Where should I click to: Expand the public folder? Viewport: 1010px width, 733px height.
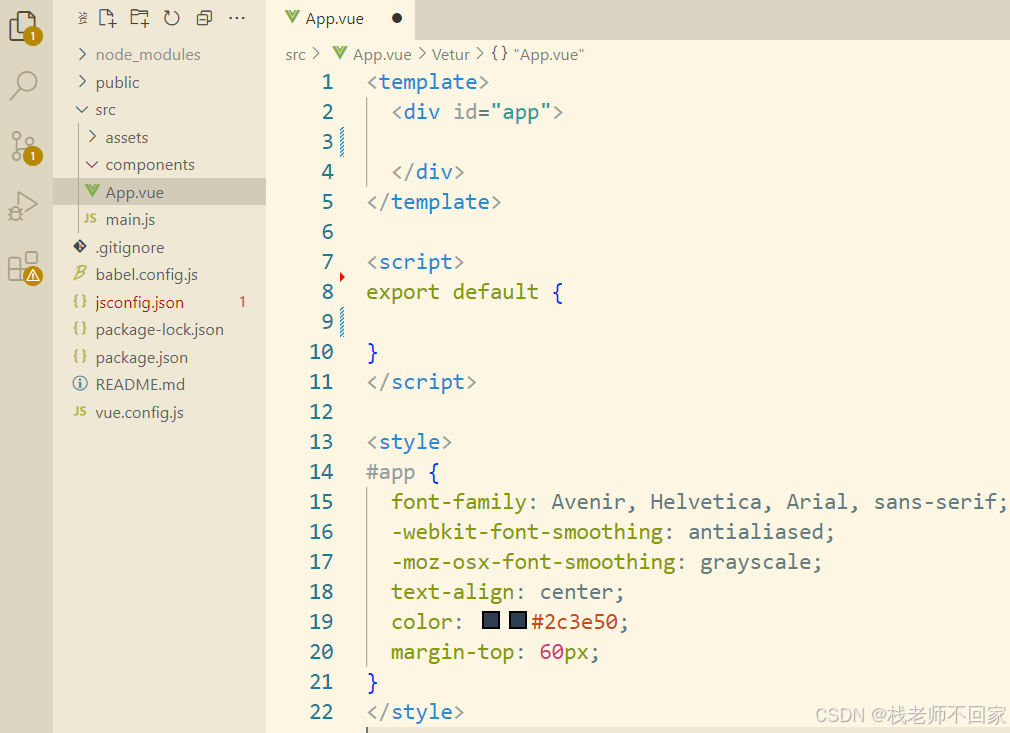coord(117,83)
